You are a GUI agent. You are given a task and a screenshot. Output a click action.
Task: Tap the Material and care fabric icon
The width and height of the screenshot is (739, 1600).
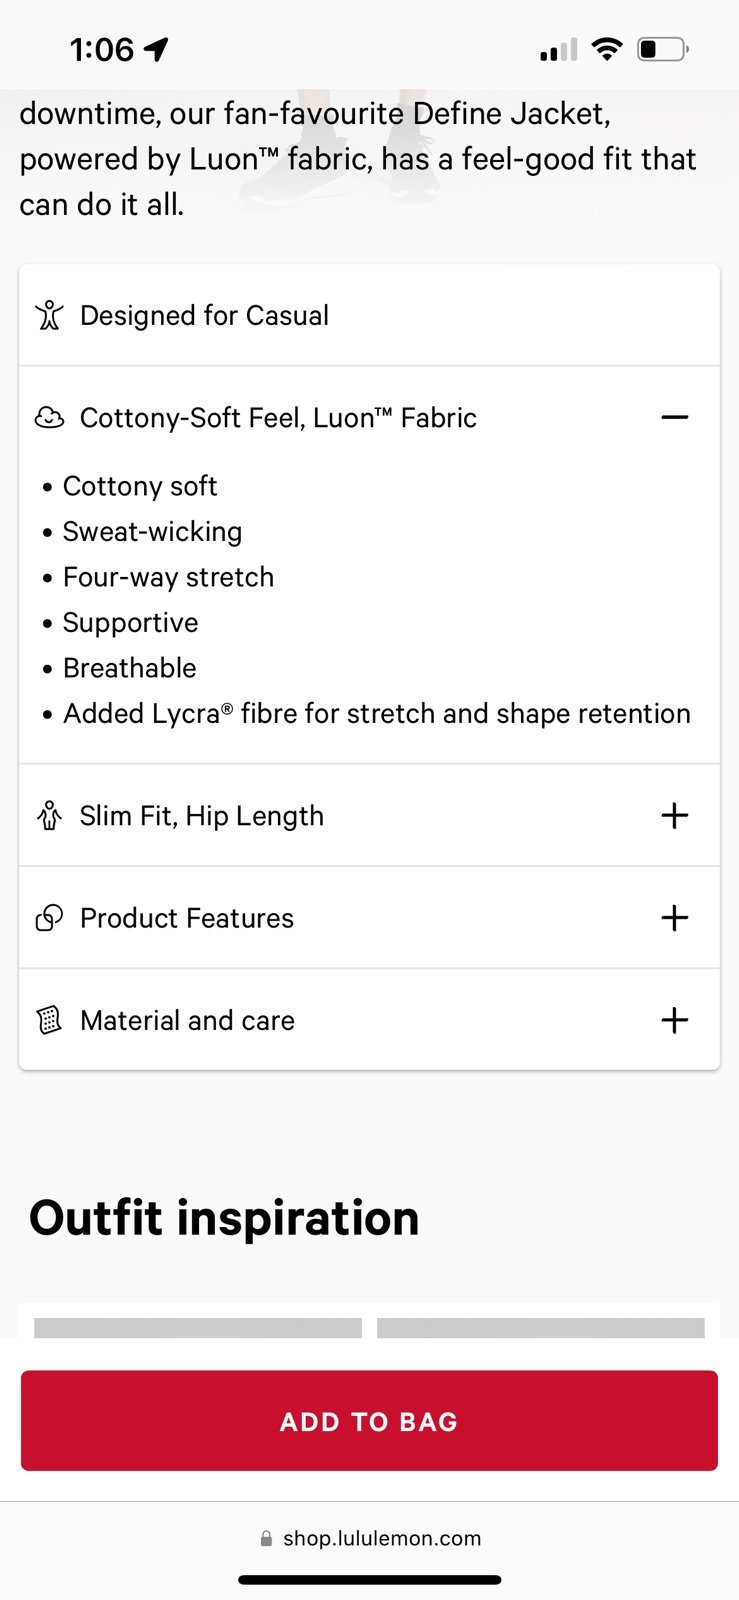tap(49, 1020)
